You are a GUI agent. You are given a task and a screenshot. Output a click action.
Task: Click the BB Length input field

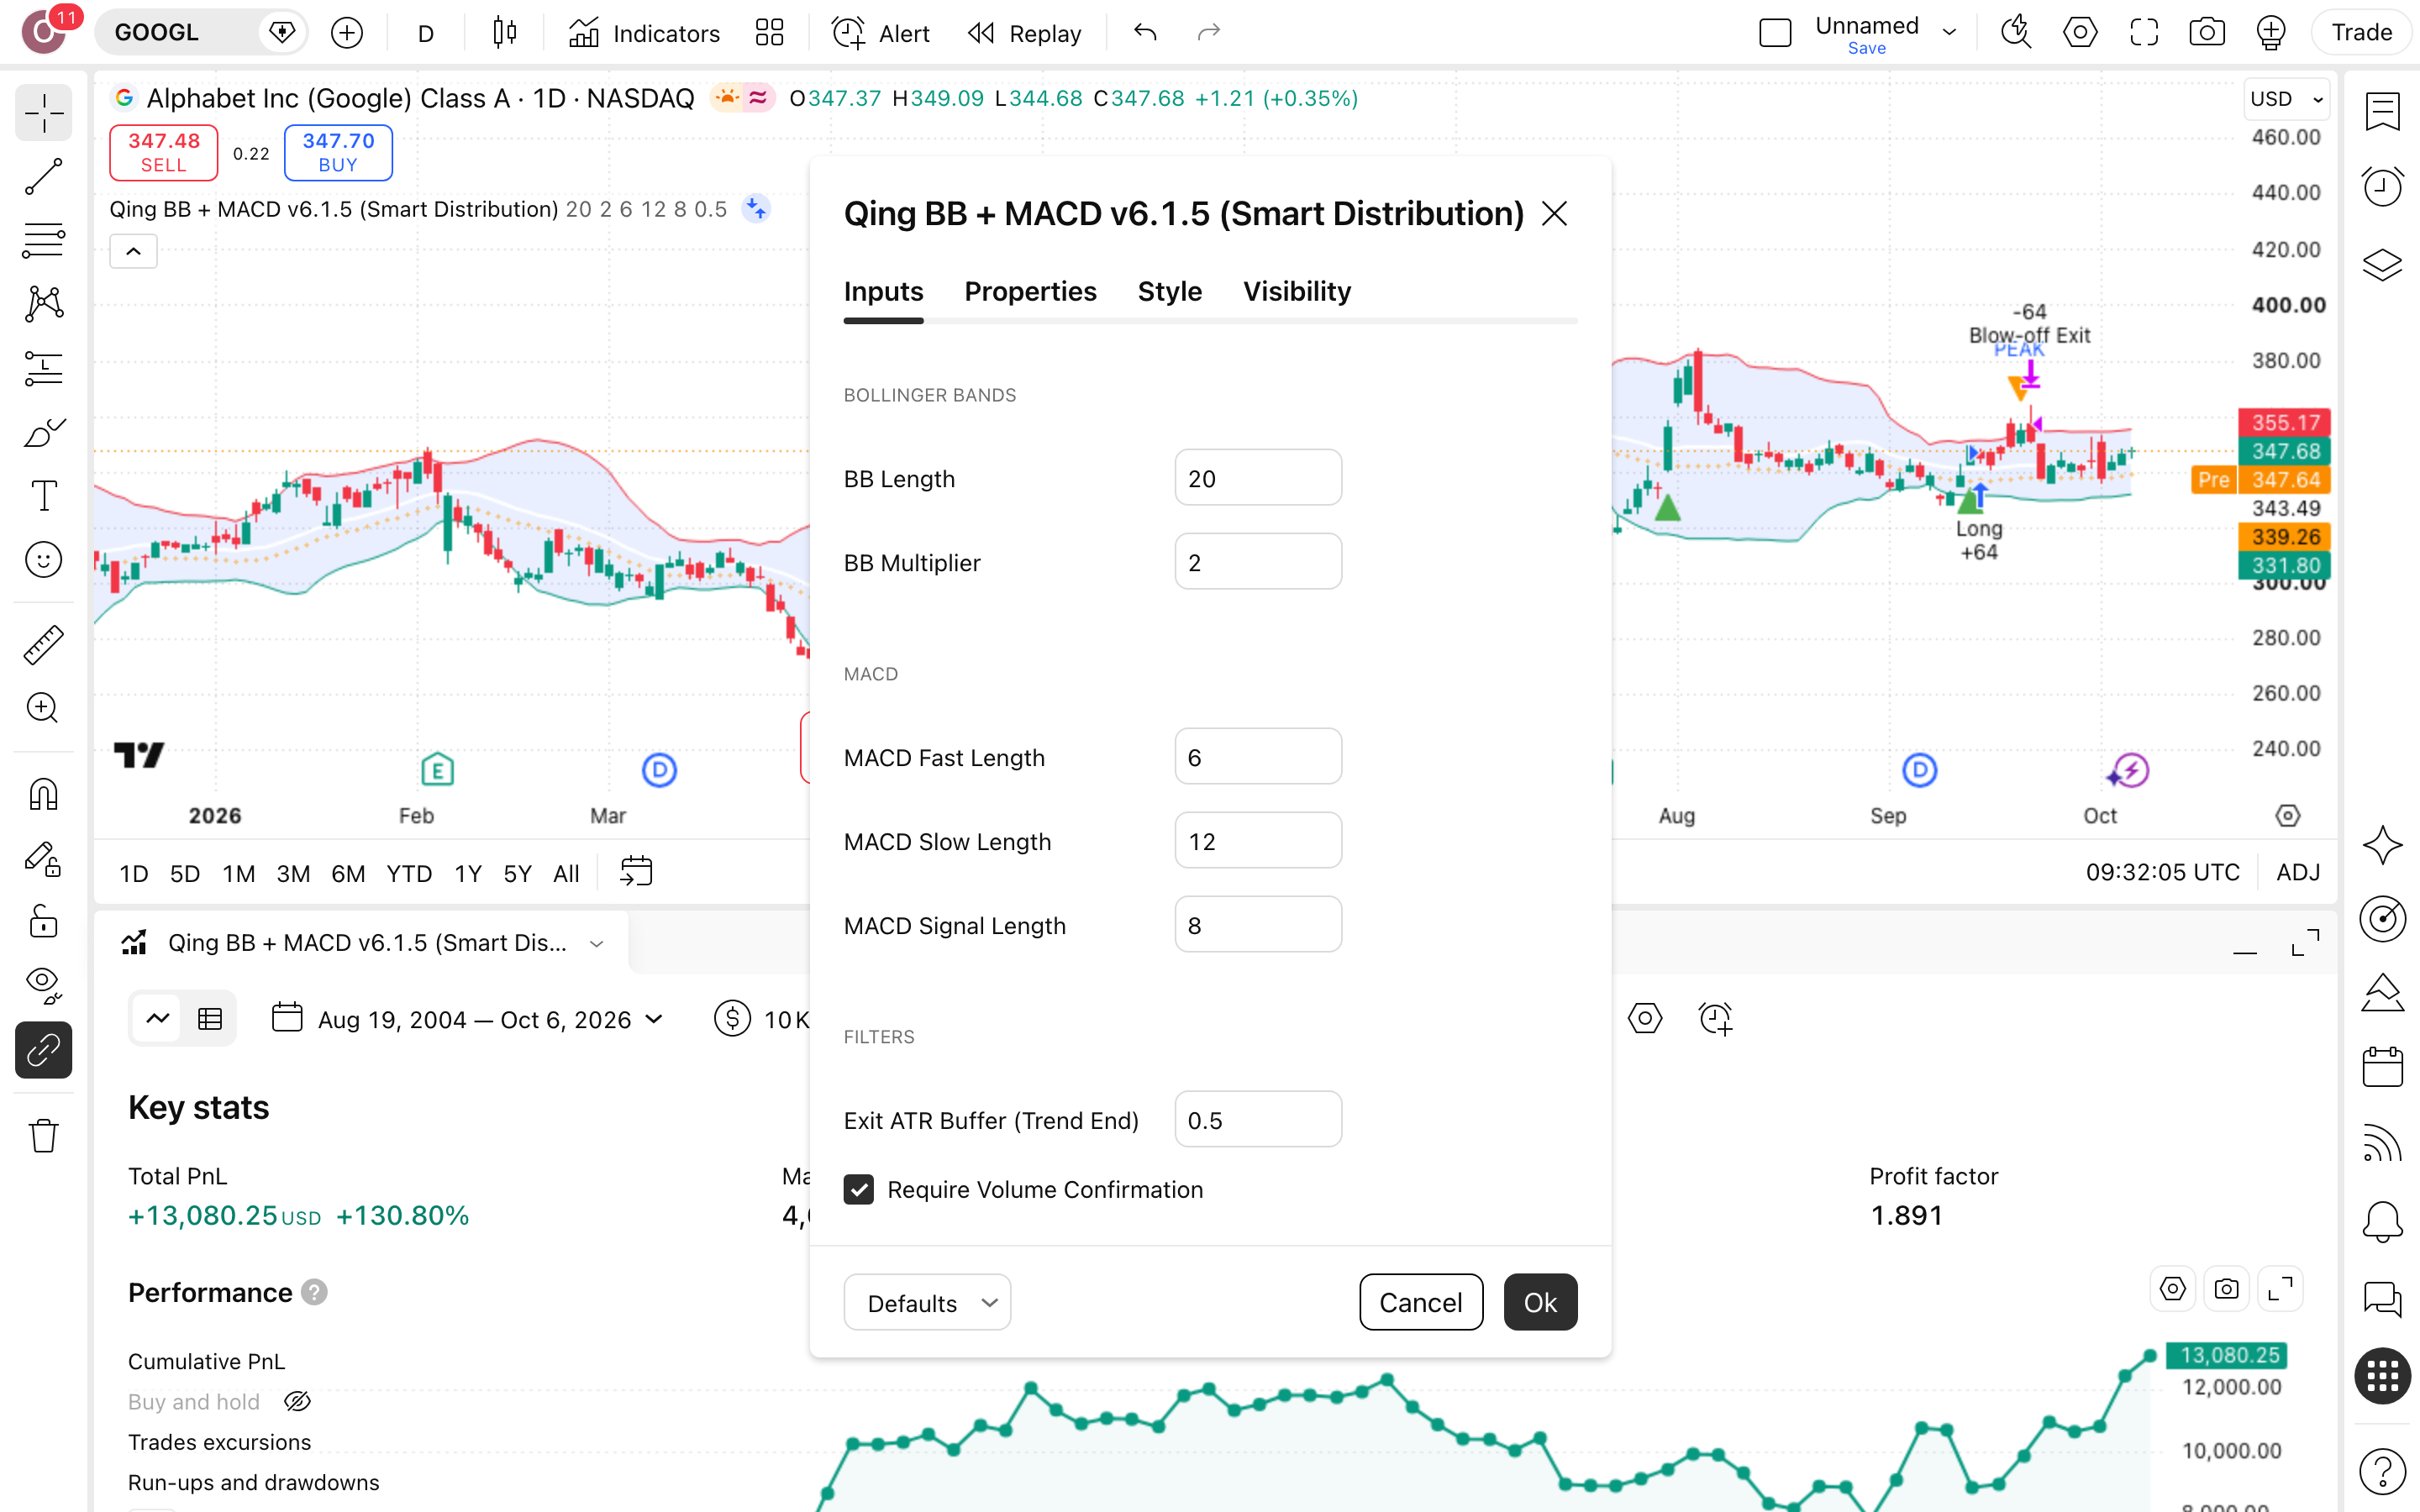[1258, 478]
